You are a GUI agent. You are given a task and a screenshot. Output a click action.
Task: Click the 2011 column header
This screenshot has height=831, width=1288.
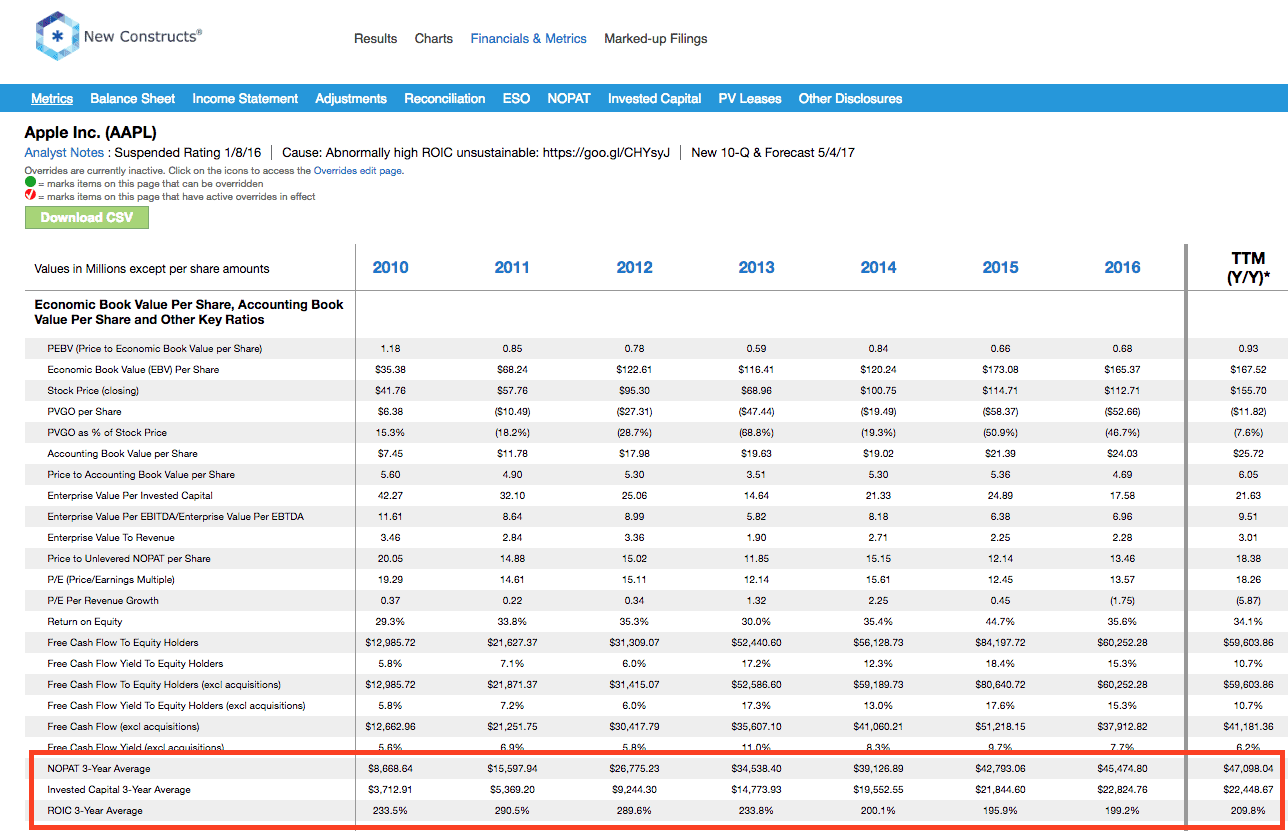512,267
